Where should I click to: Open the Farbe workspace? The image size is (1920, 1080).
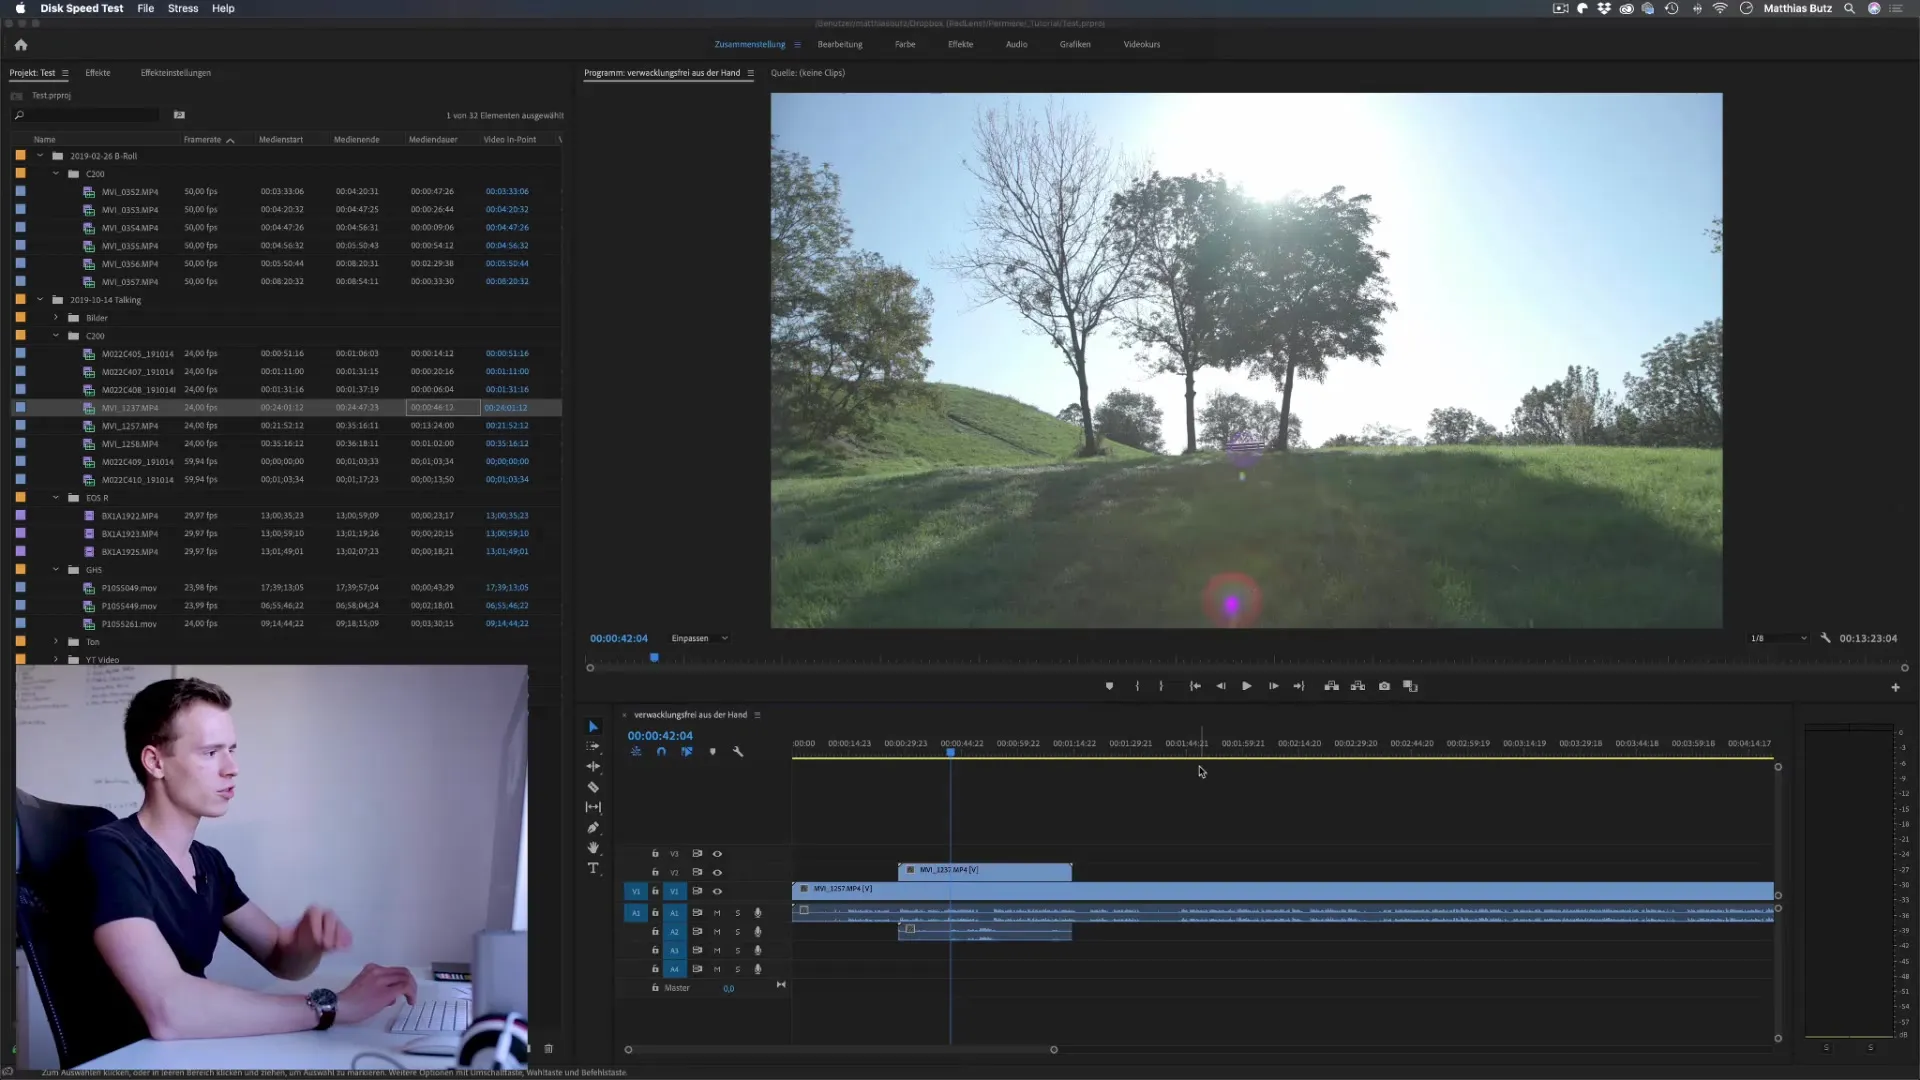click(905, 45)
